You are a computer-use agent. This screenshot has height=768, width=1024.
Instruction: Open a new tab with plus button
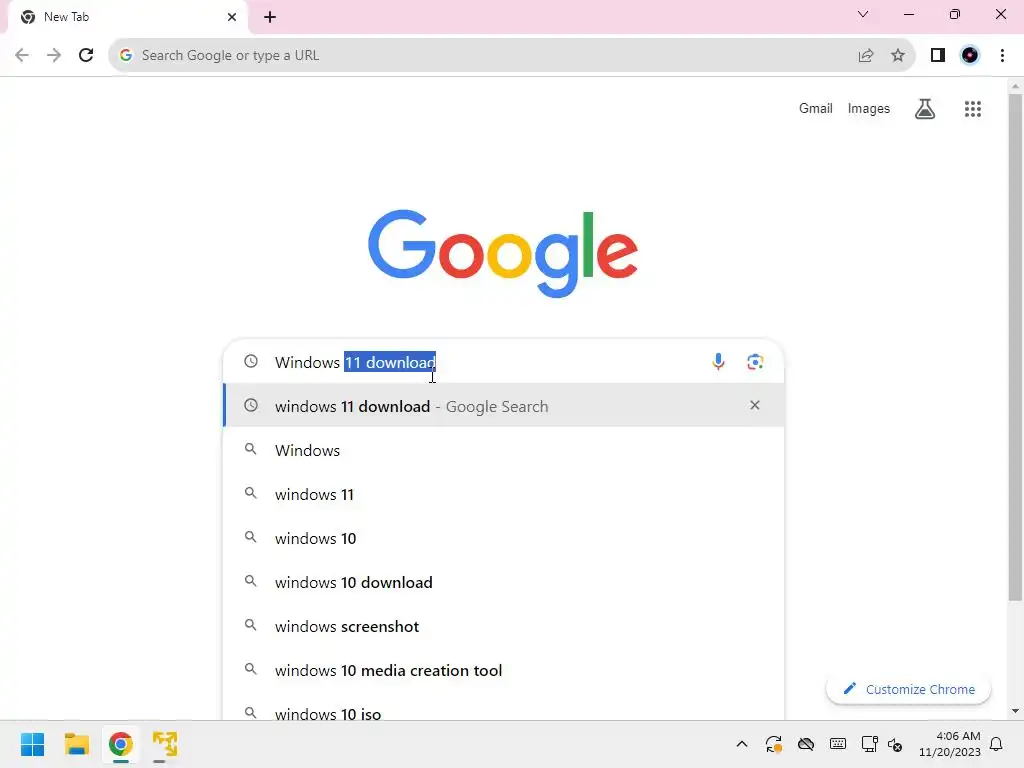270,17
